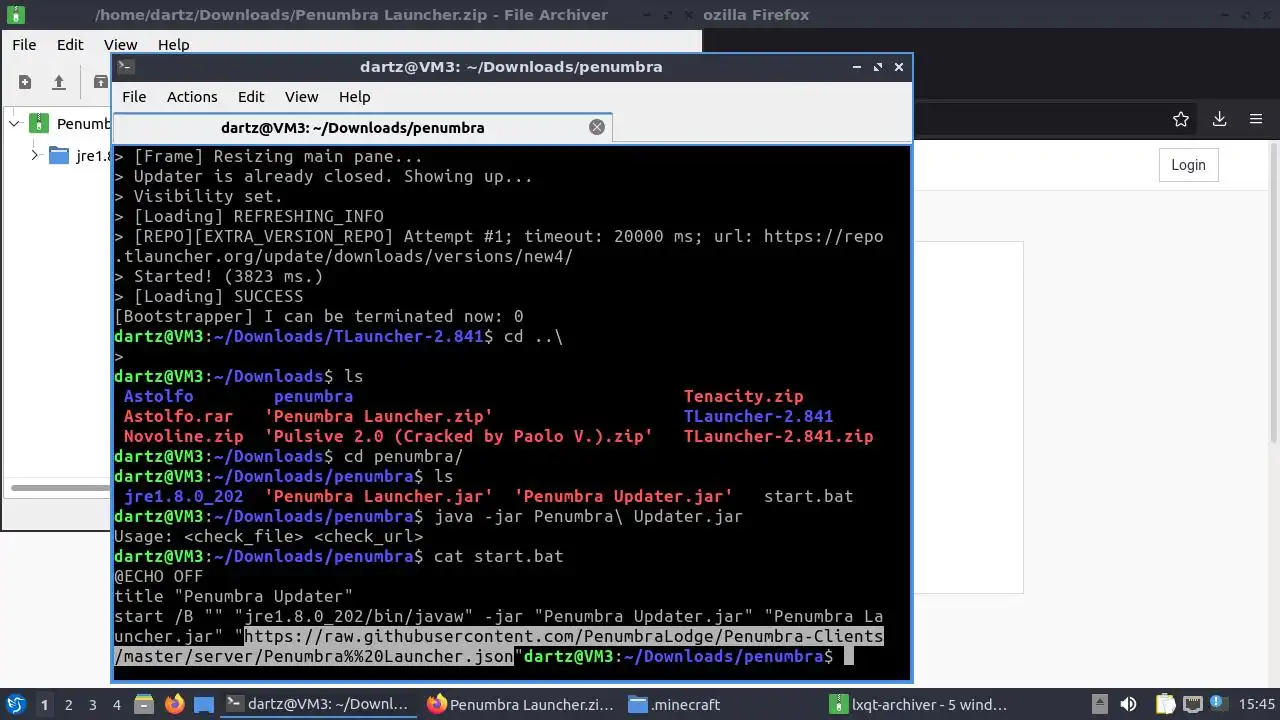
Task: Switch to Penumbra Launcher.zi... Firefox taskbar entry
Action: pyautogui.click(x=520, y=704)
